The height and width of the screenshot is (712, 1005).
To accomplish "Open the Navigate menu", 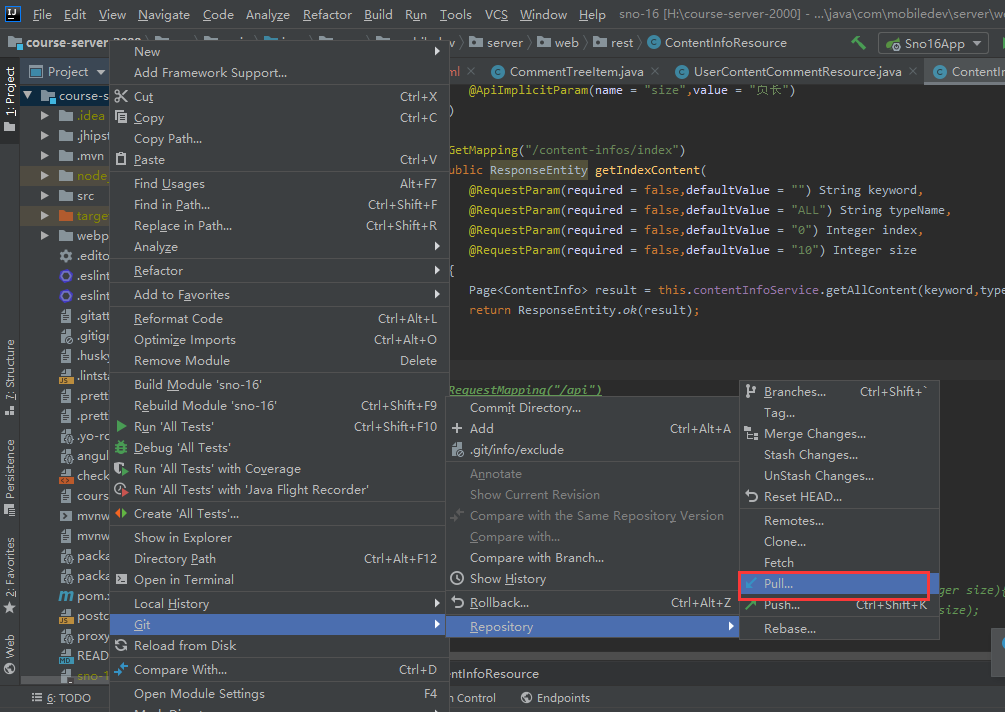I will [163, 15].
